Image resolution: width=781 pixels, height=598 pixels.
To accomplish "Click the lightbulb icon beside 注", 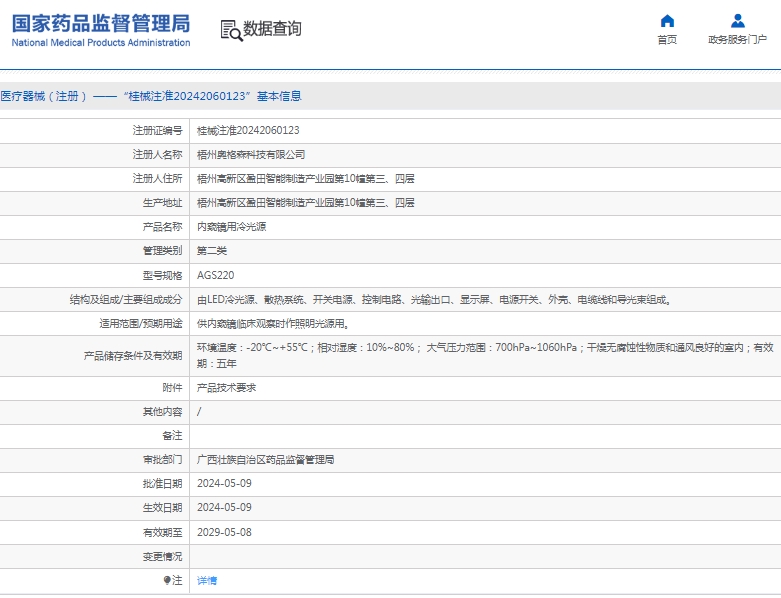I will (x=167, y=580).
